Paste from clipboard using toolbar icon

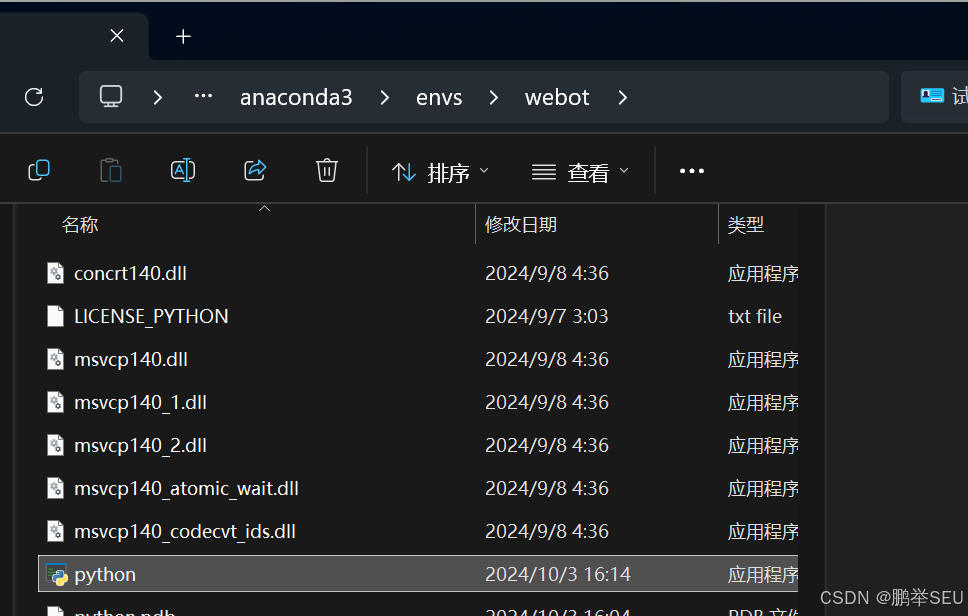pos(110,170)
